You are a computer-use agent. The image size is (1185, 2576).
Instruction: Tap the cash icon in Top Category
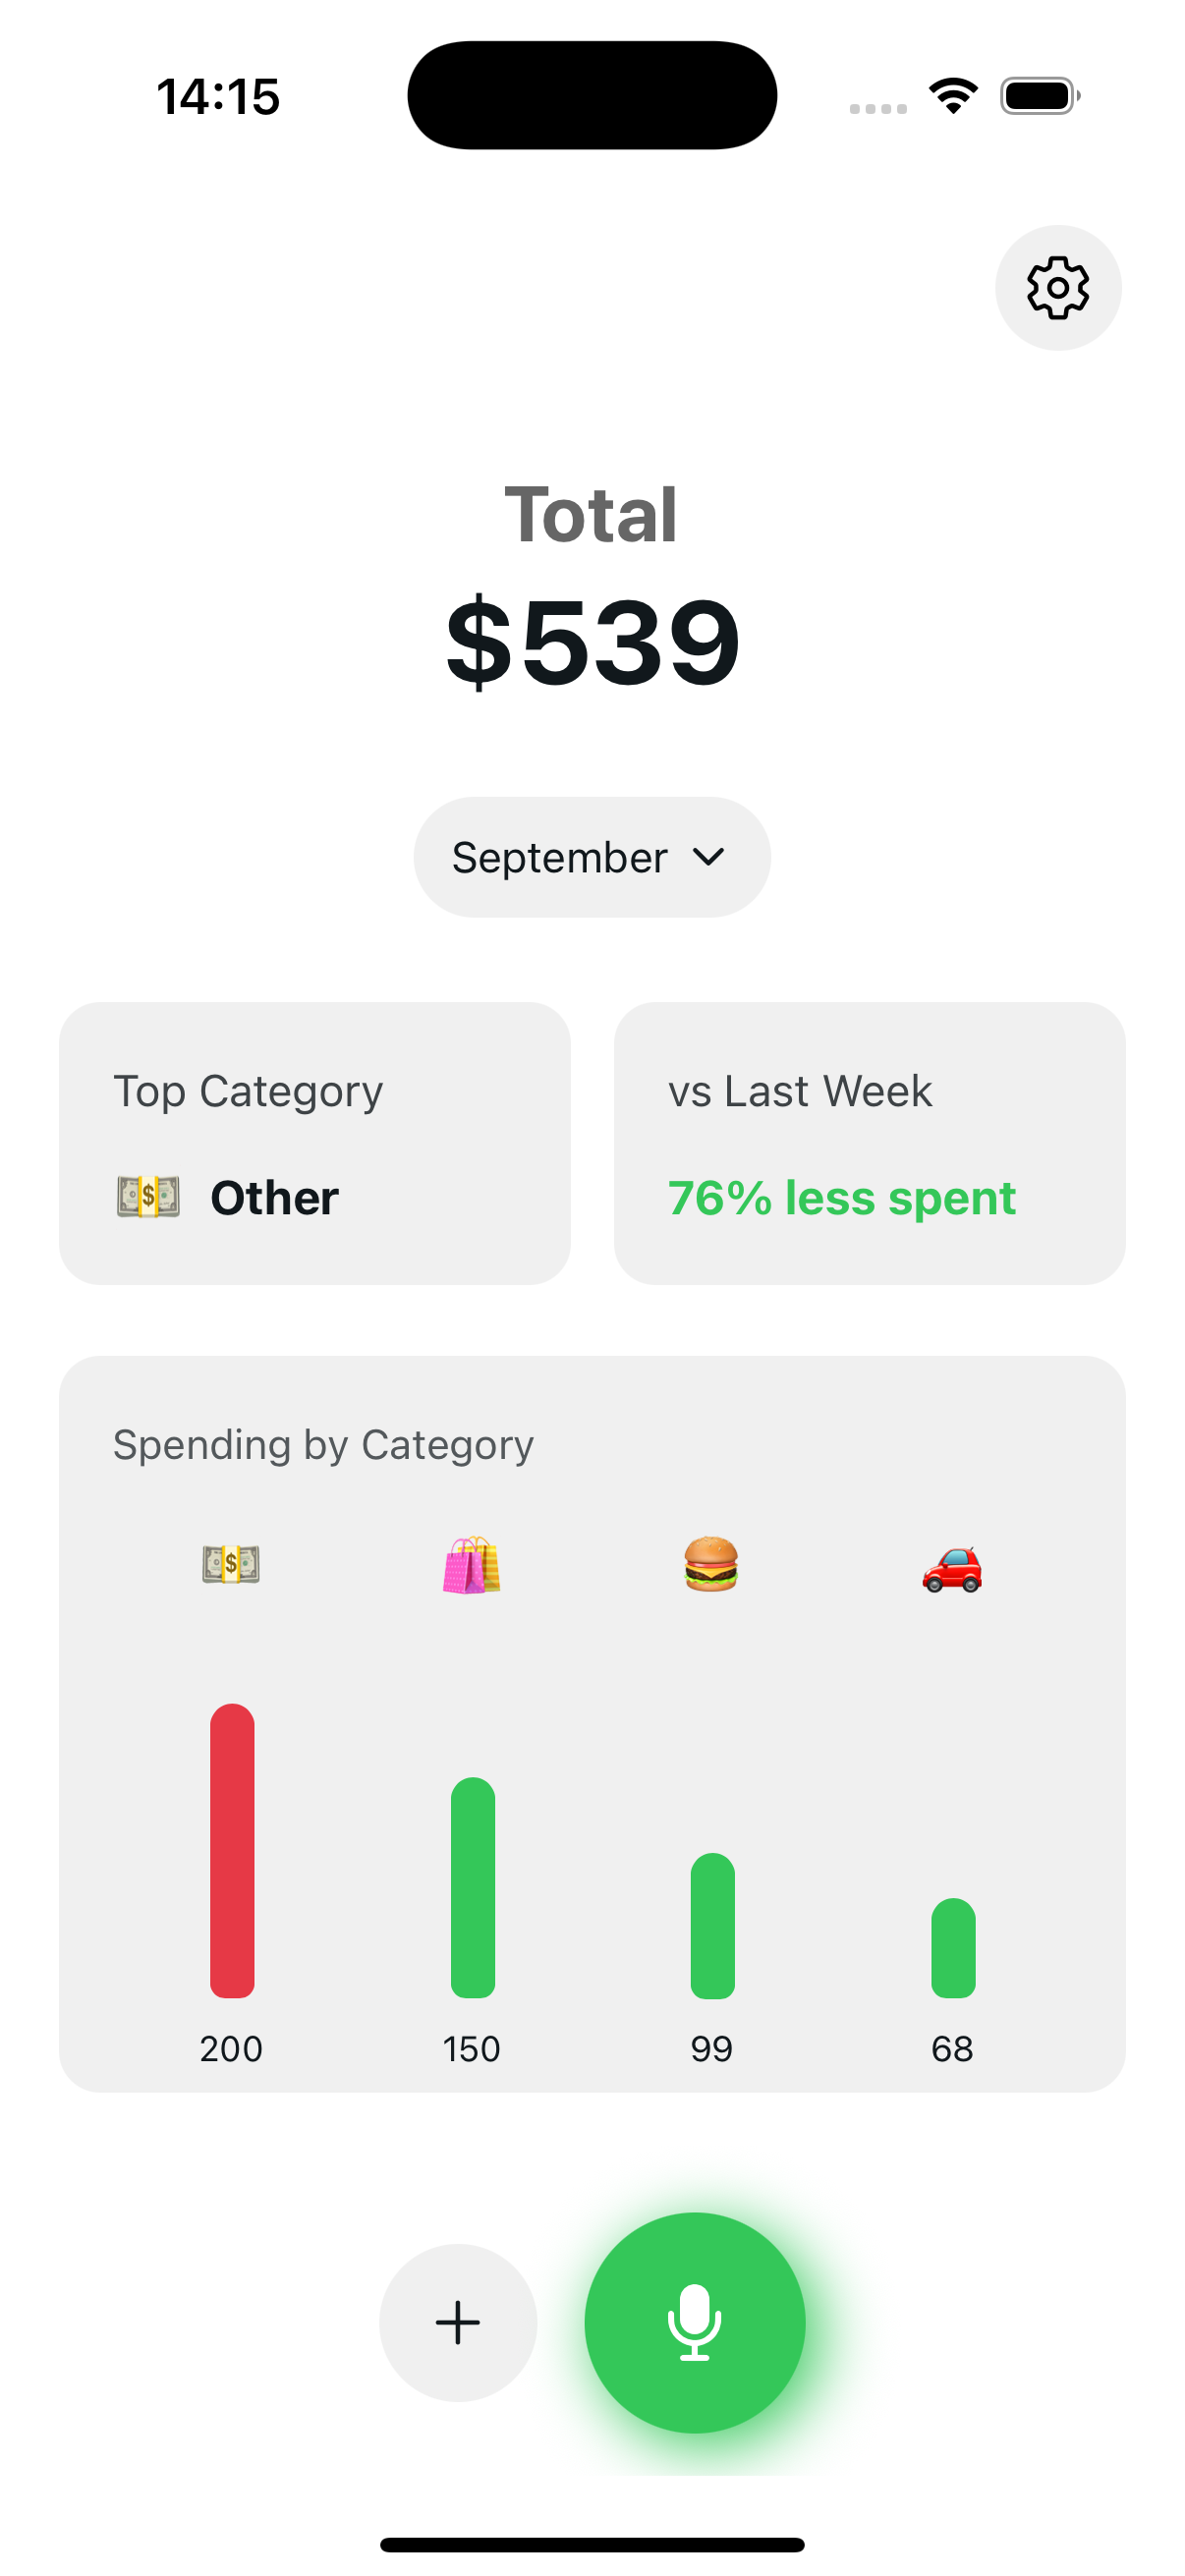(x=148, y=1197)
